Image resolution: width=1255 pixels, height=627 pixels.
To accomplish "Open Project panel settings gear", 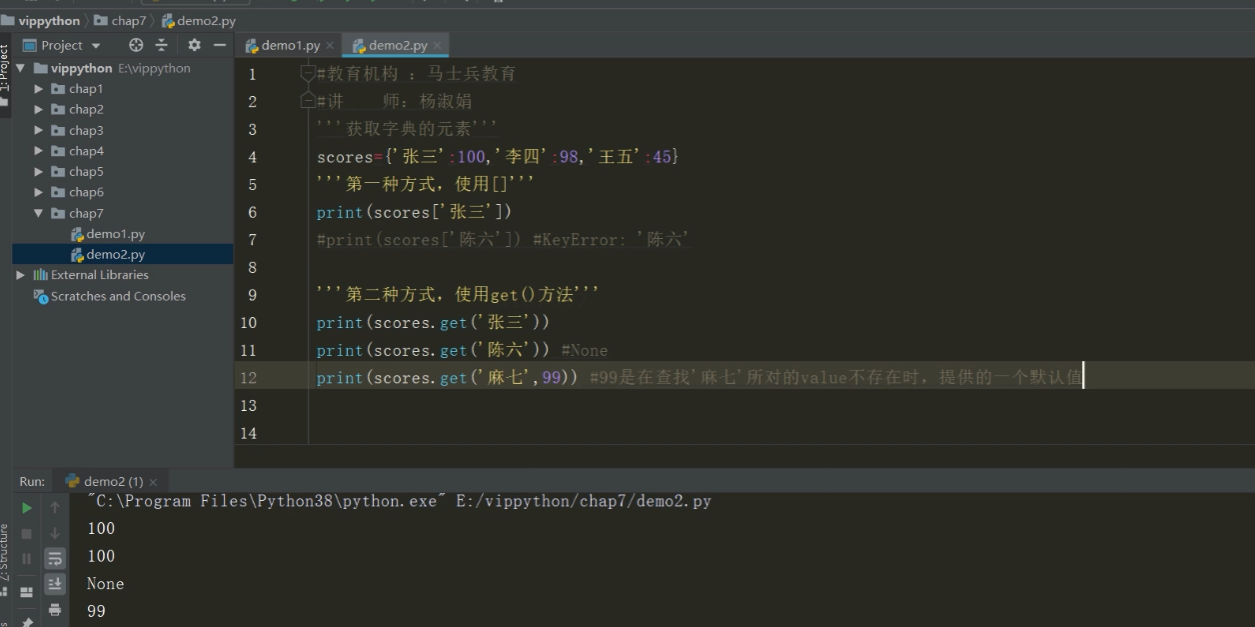I will pyautogui.click(x=194, y=45).
